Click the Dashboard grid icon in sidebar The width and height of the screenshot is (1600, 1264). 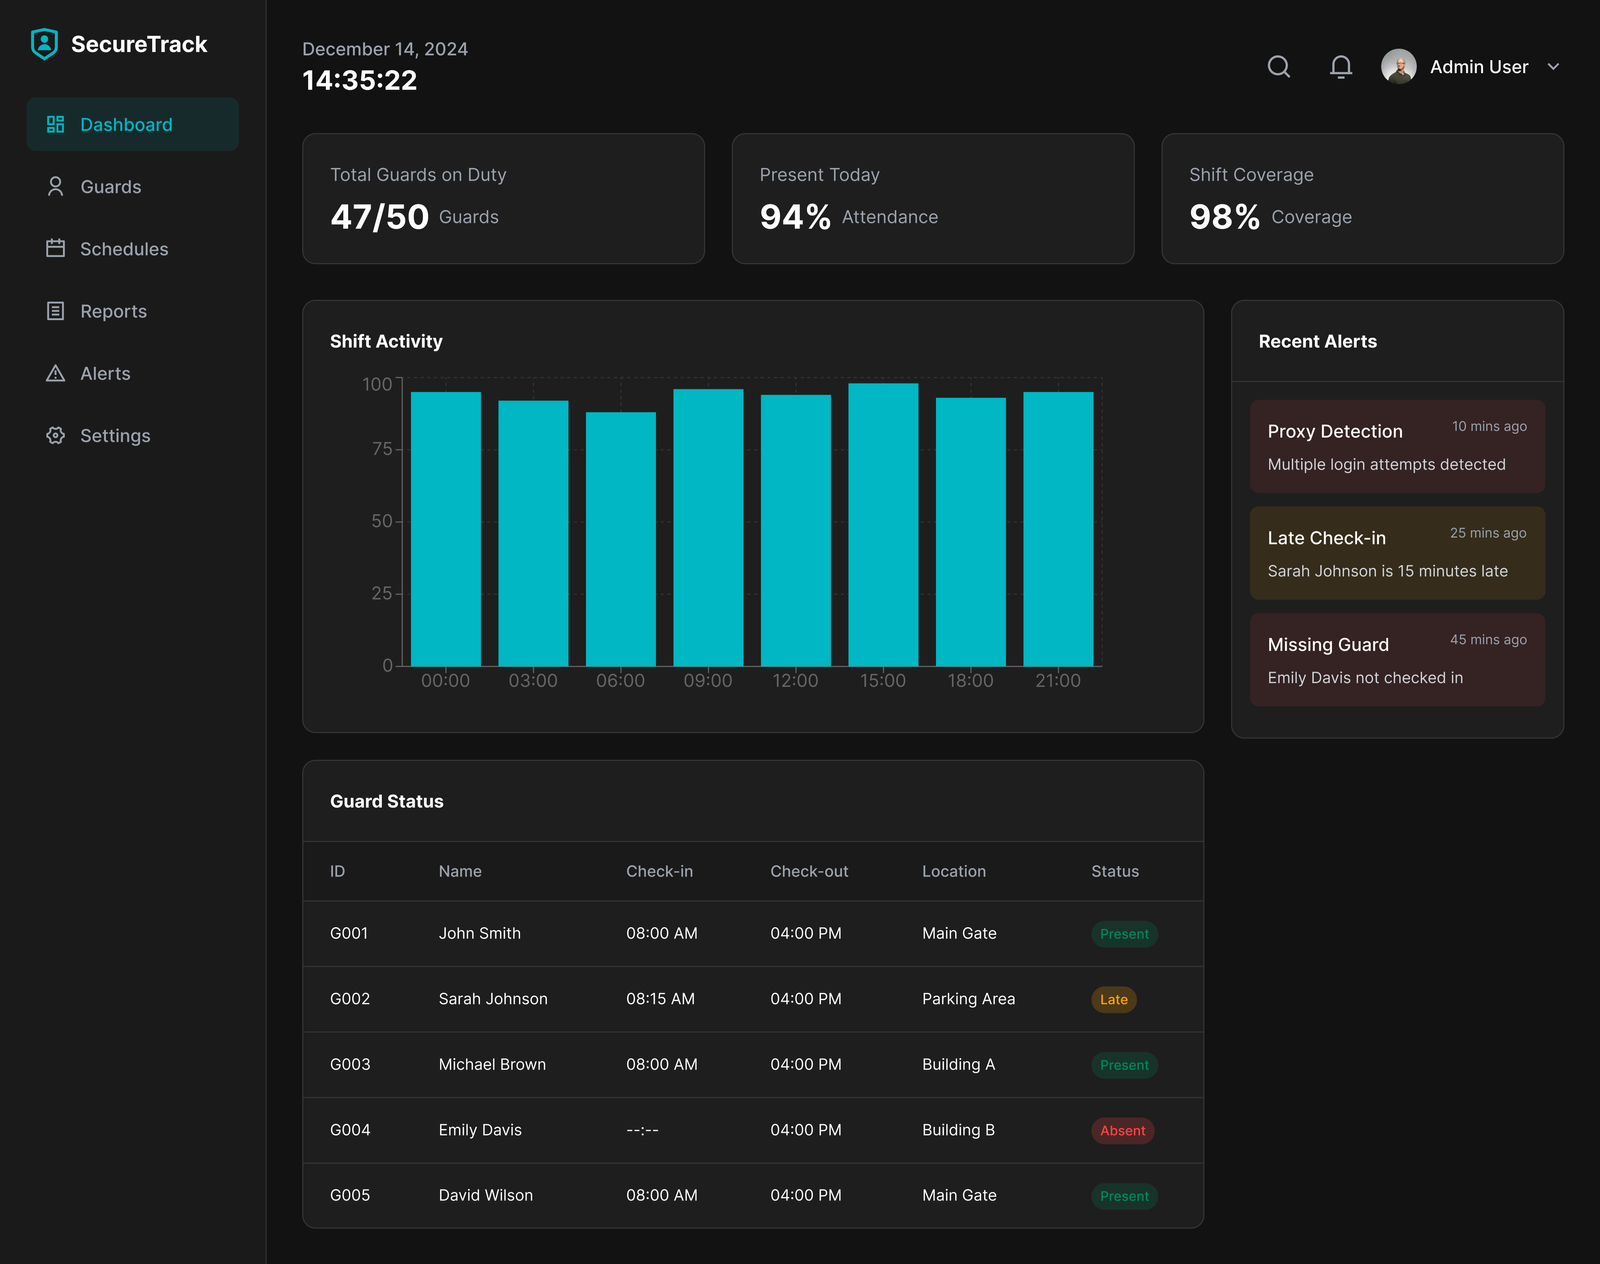[x=56, y=125]
